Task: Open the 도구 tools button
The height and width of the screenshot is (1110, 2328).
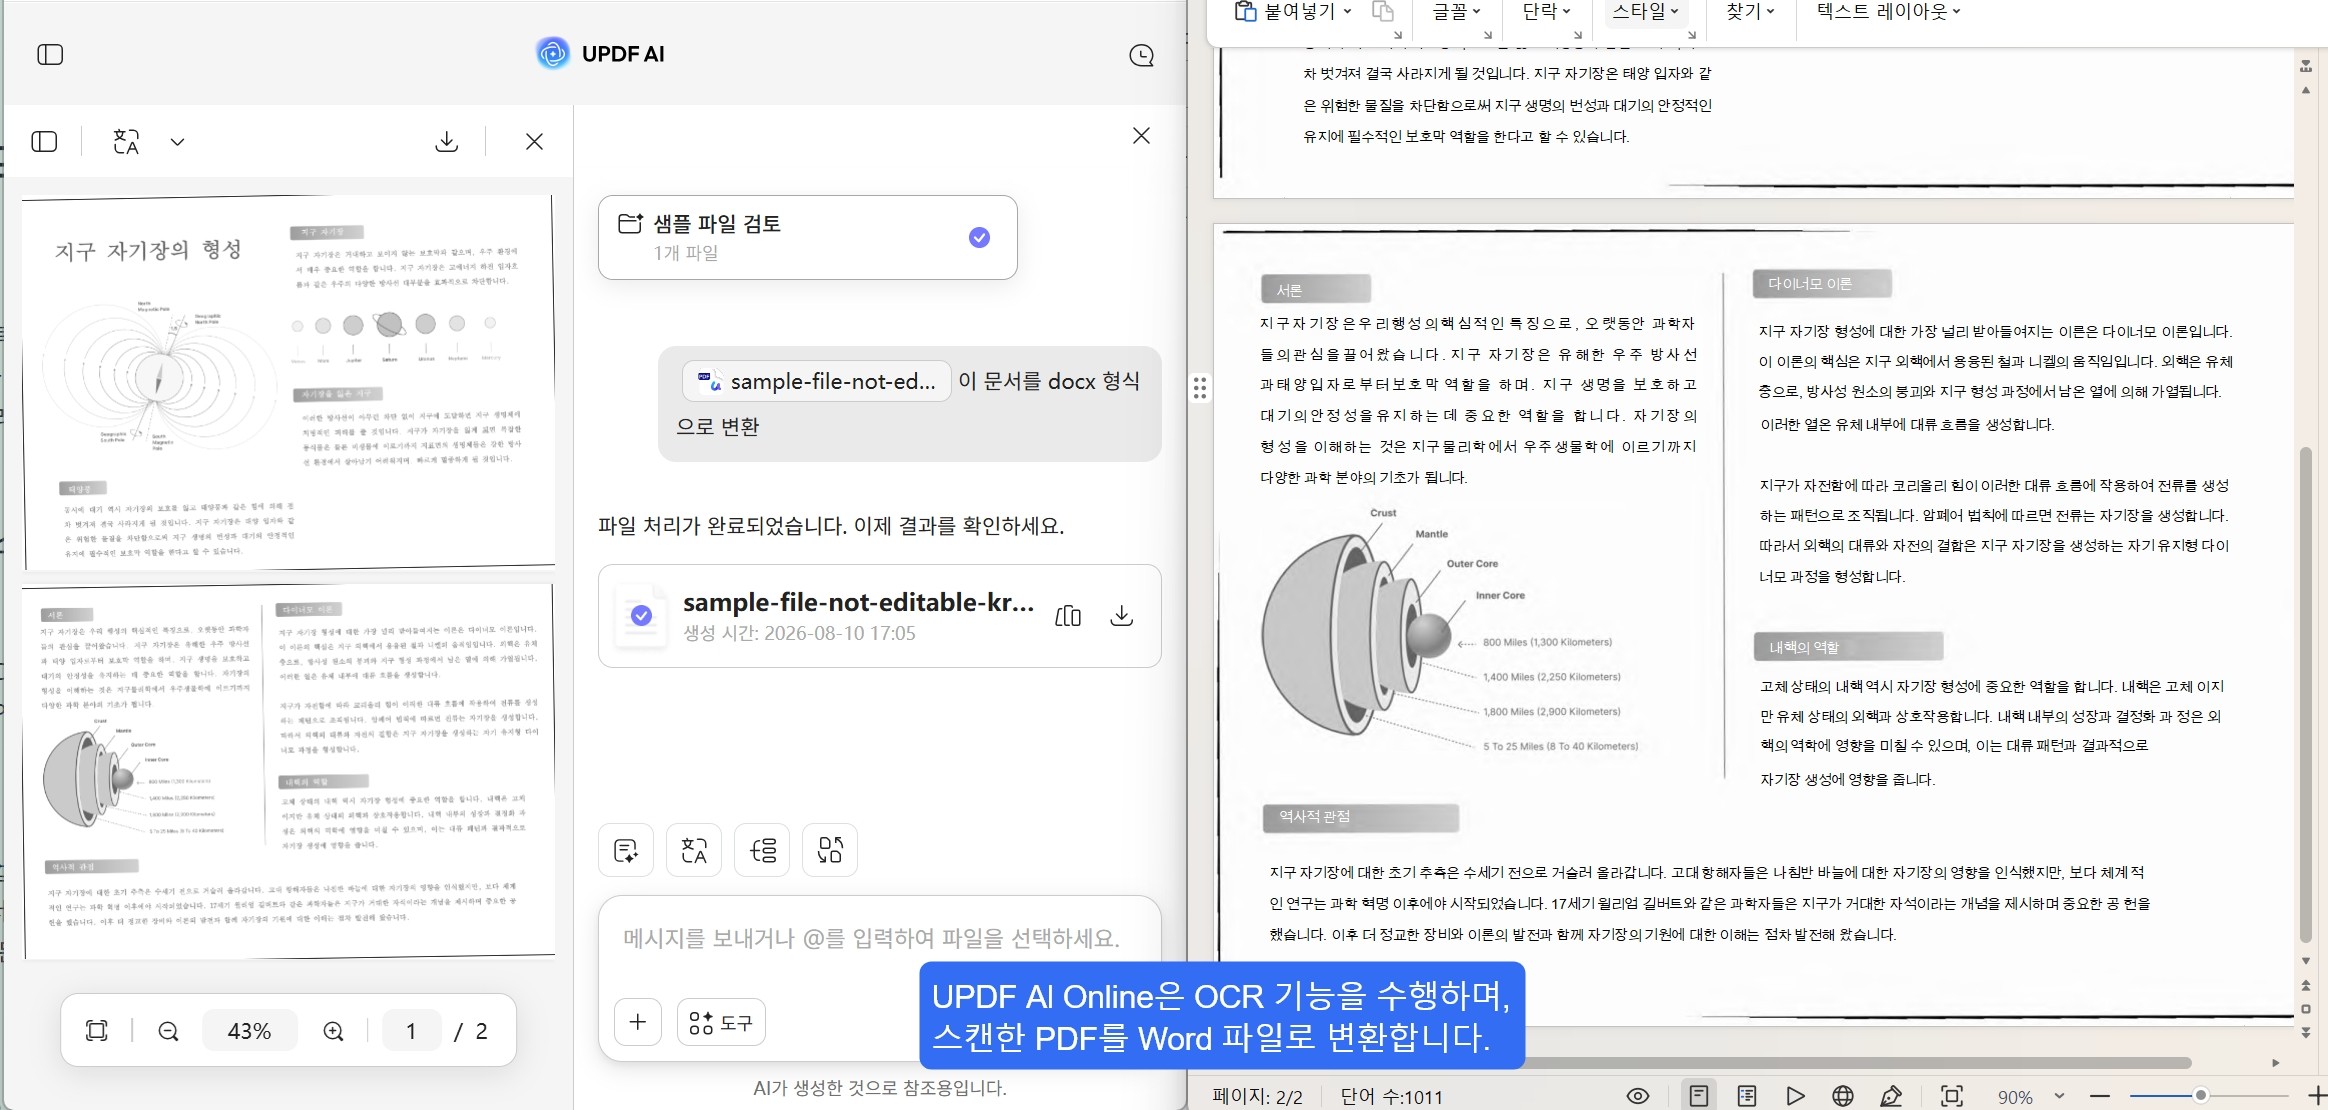Action: [721, 1022]
